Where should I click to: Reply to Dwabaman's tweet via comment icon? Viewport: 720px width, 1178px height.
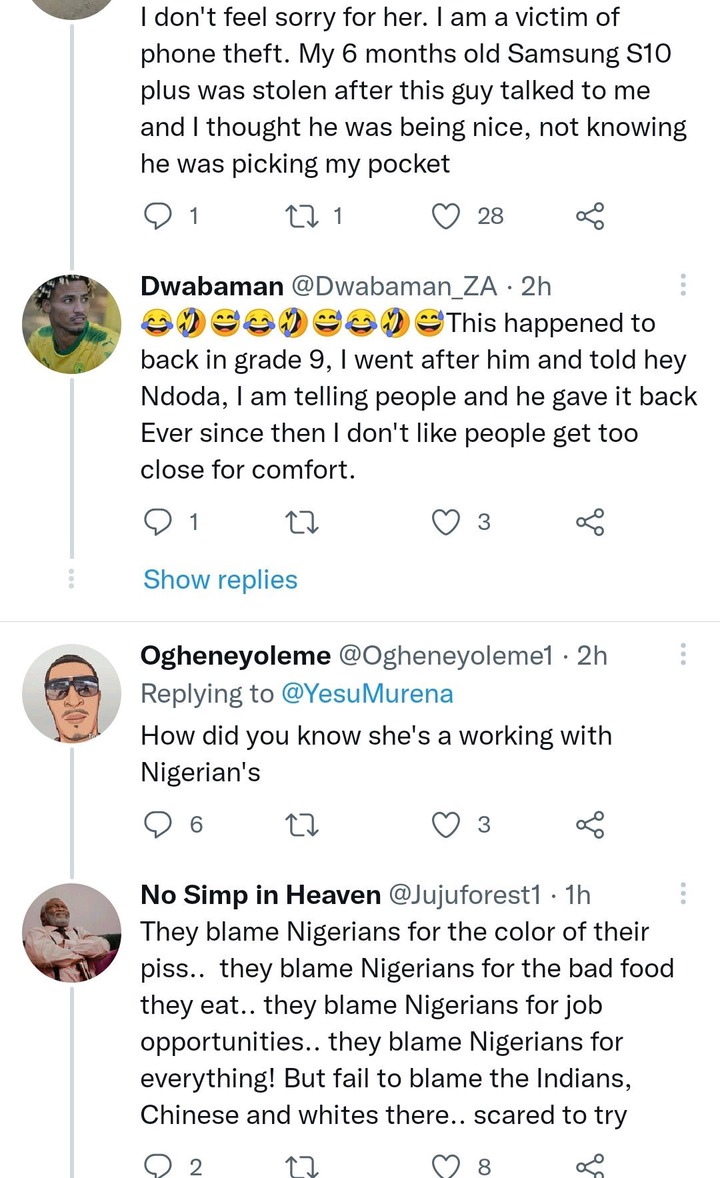[158, 521]
